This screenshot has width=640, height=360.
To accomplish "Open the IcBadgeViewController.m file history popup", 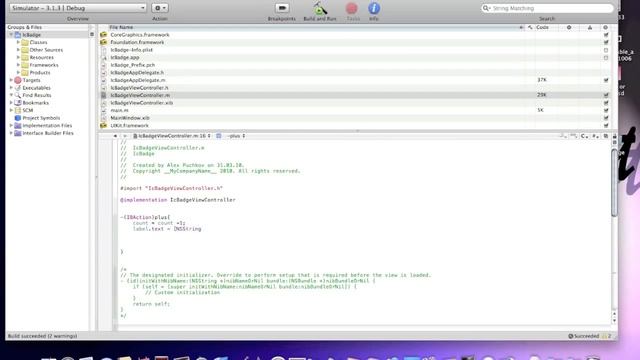I will [172, 136].
